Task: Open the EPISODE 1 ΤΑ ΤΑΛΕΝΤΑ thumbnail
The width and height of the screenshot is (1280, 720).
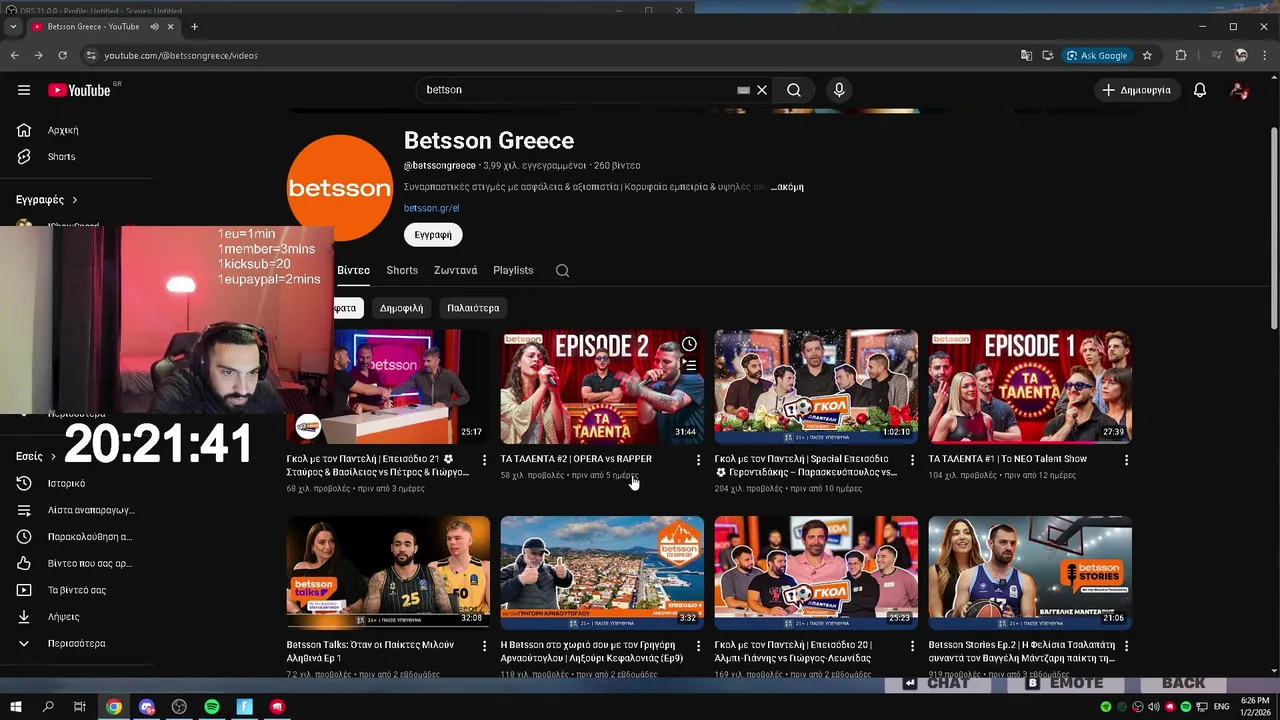Action: point(1030,386)
